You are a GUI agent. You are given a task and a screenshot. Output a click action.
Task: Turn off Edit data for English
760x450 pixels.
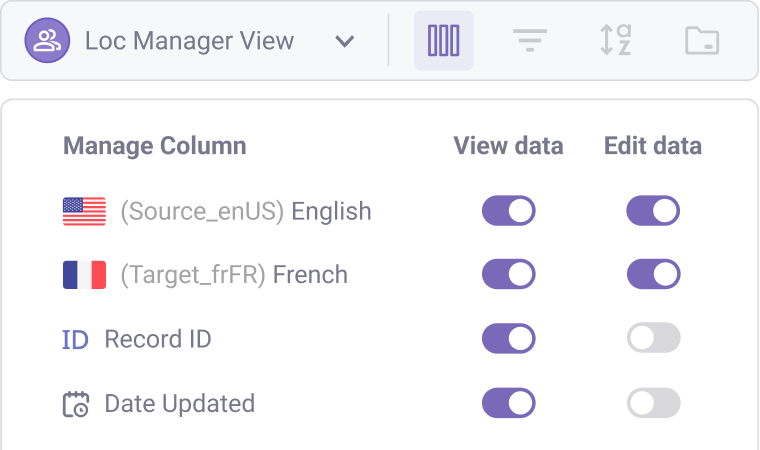(x=653, y=211)
